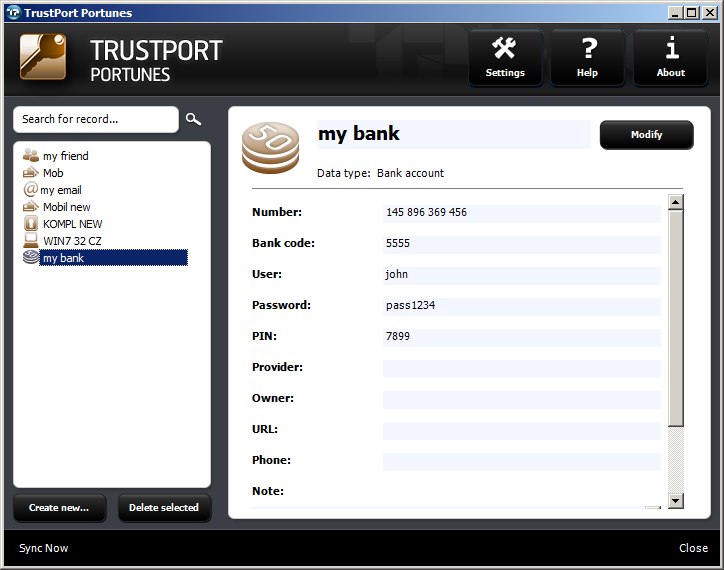Open Settings with the tools icon
724x570 pixels.
point(505,57)
